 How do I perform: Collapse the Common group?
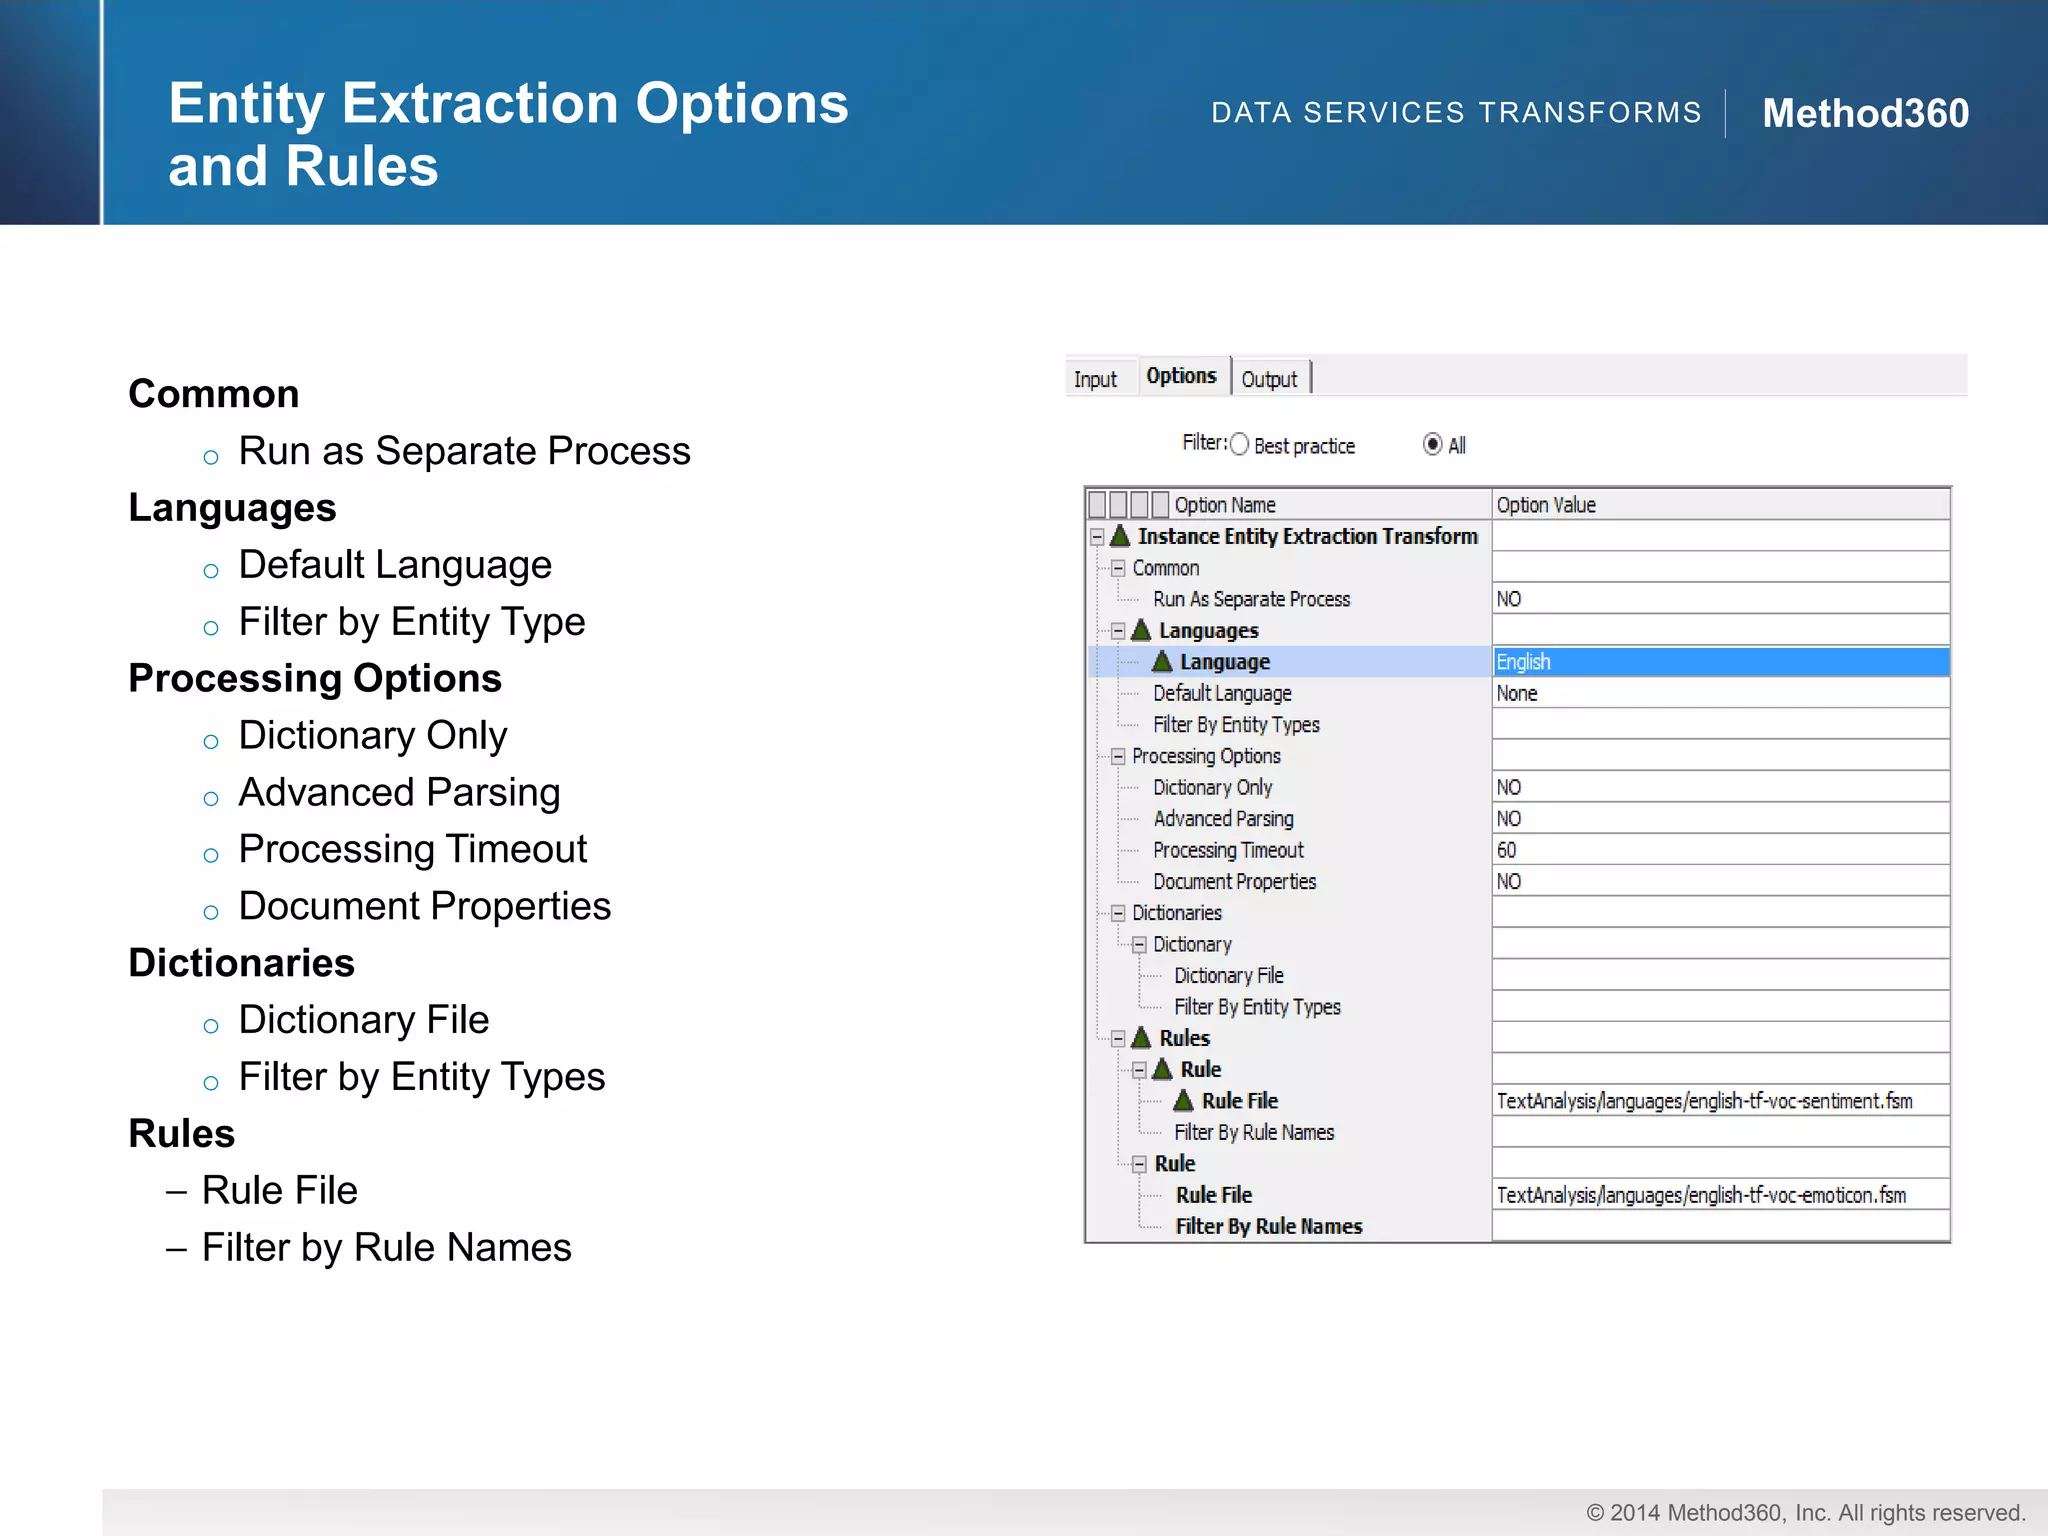click(1118, 568)
